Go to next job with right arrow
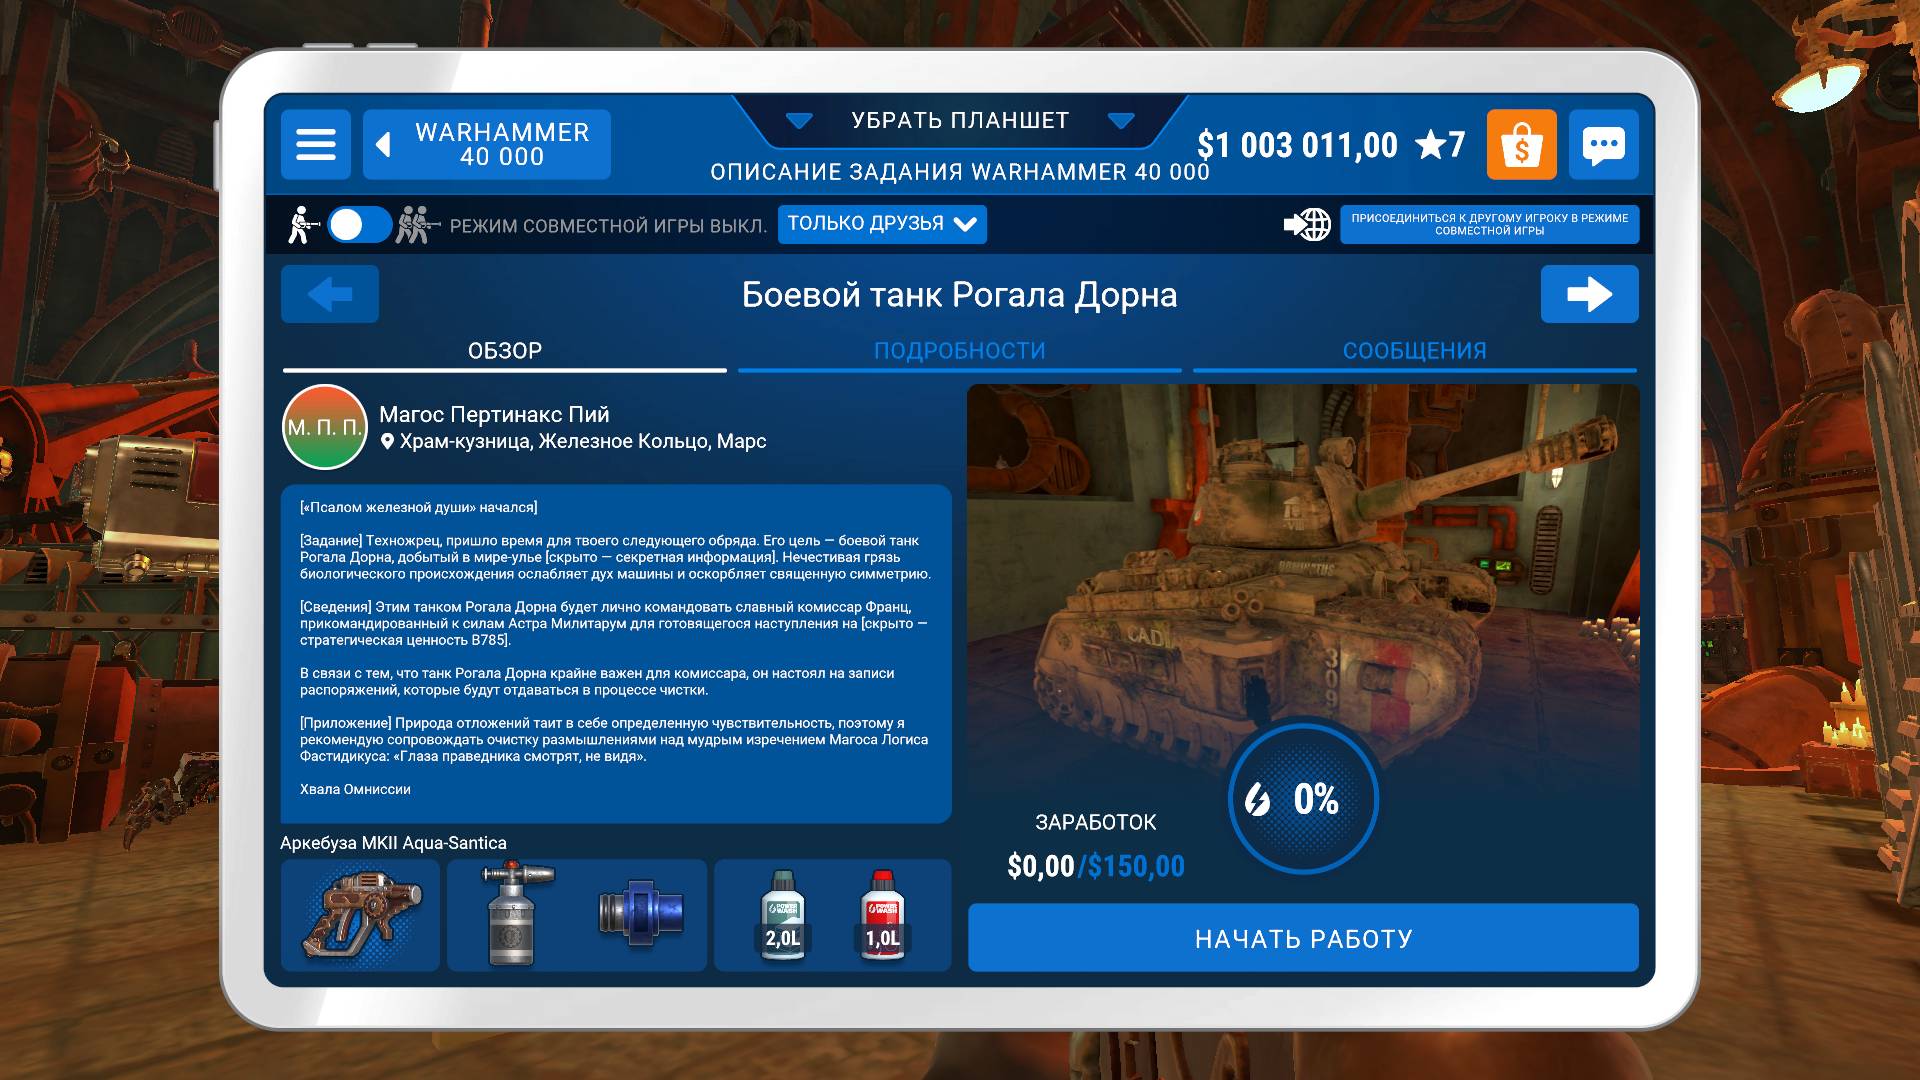This screenshot has width=1920, height=1080. pyautogui.click(x=1588, y=294)
